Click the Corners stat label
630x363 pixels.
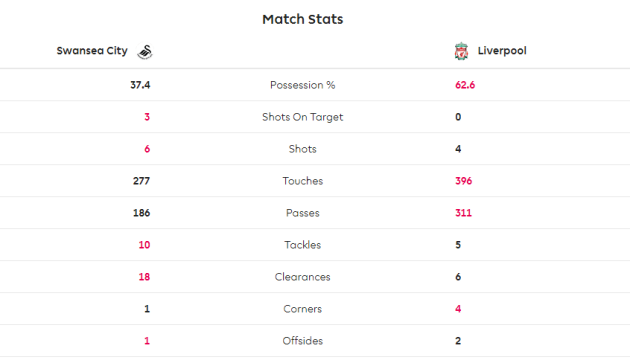[x=303, y=309]
